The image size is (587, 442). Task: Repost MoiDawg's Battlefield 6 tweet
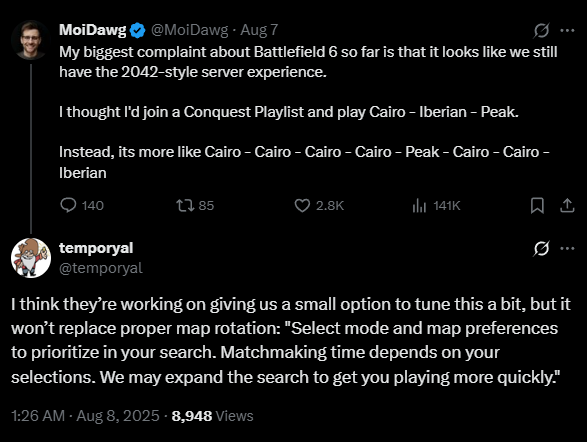[195, 205]
